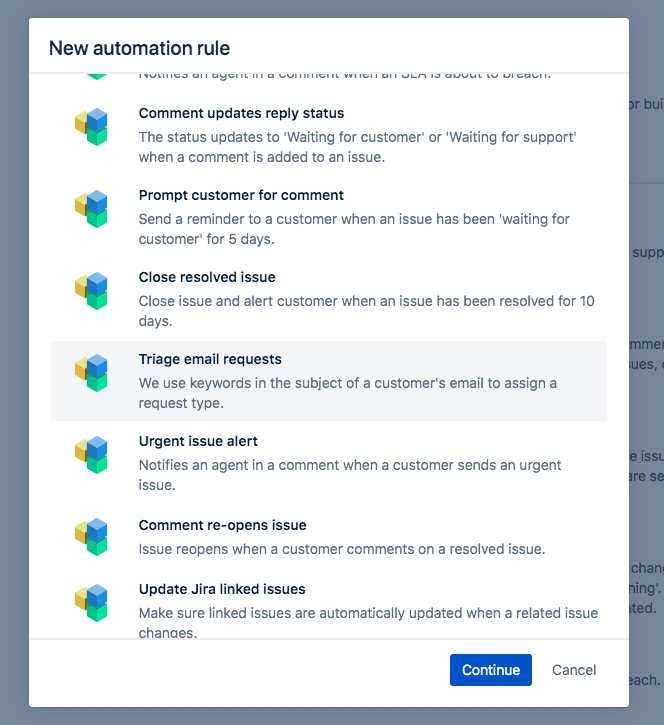
Task: Click the cube icon beside Prompt customer for comment
Action: click(91, 209)
